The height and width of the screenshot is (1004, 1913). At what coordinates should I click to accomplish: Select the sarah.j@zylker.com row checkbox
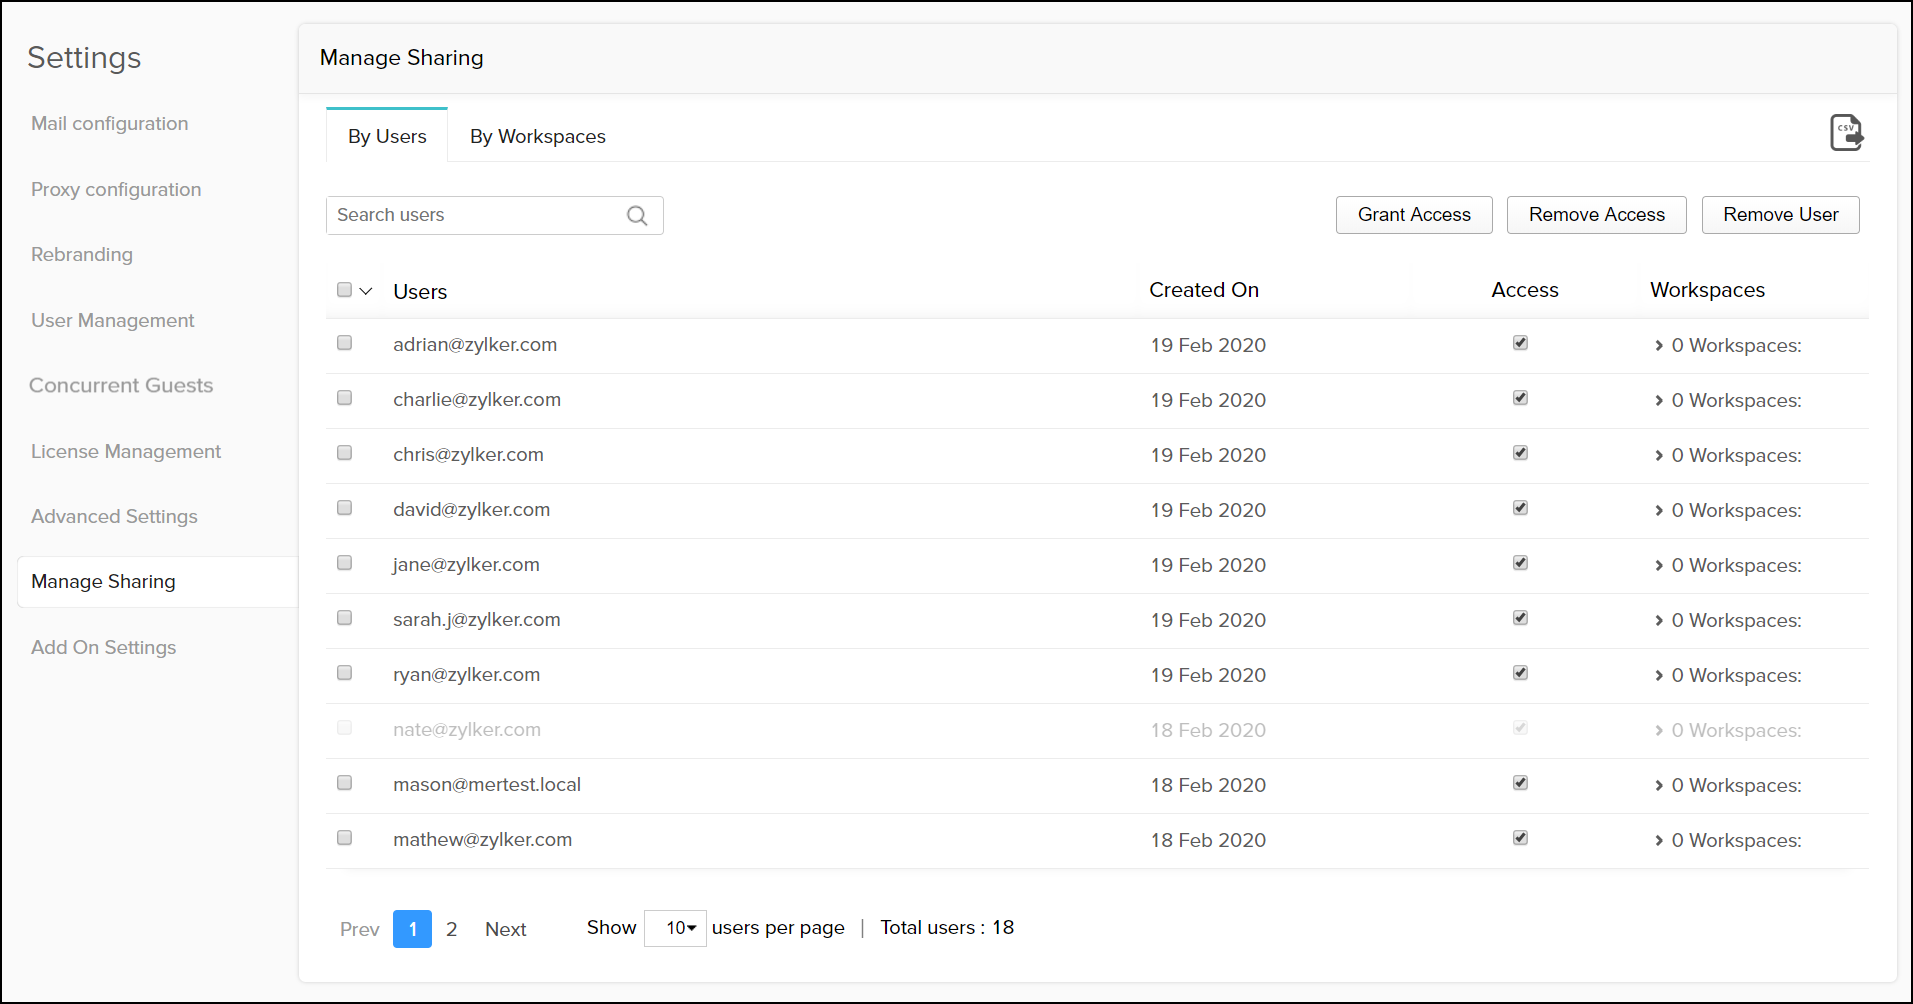(x=345, y=618)
